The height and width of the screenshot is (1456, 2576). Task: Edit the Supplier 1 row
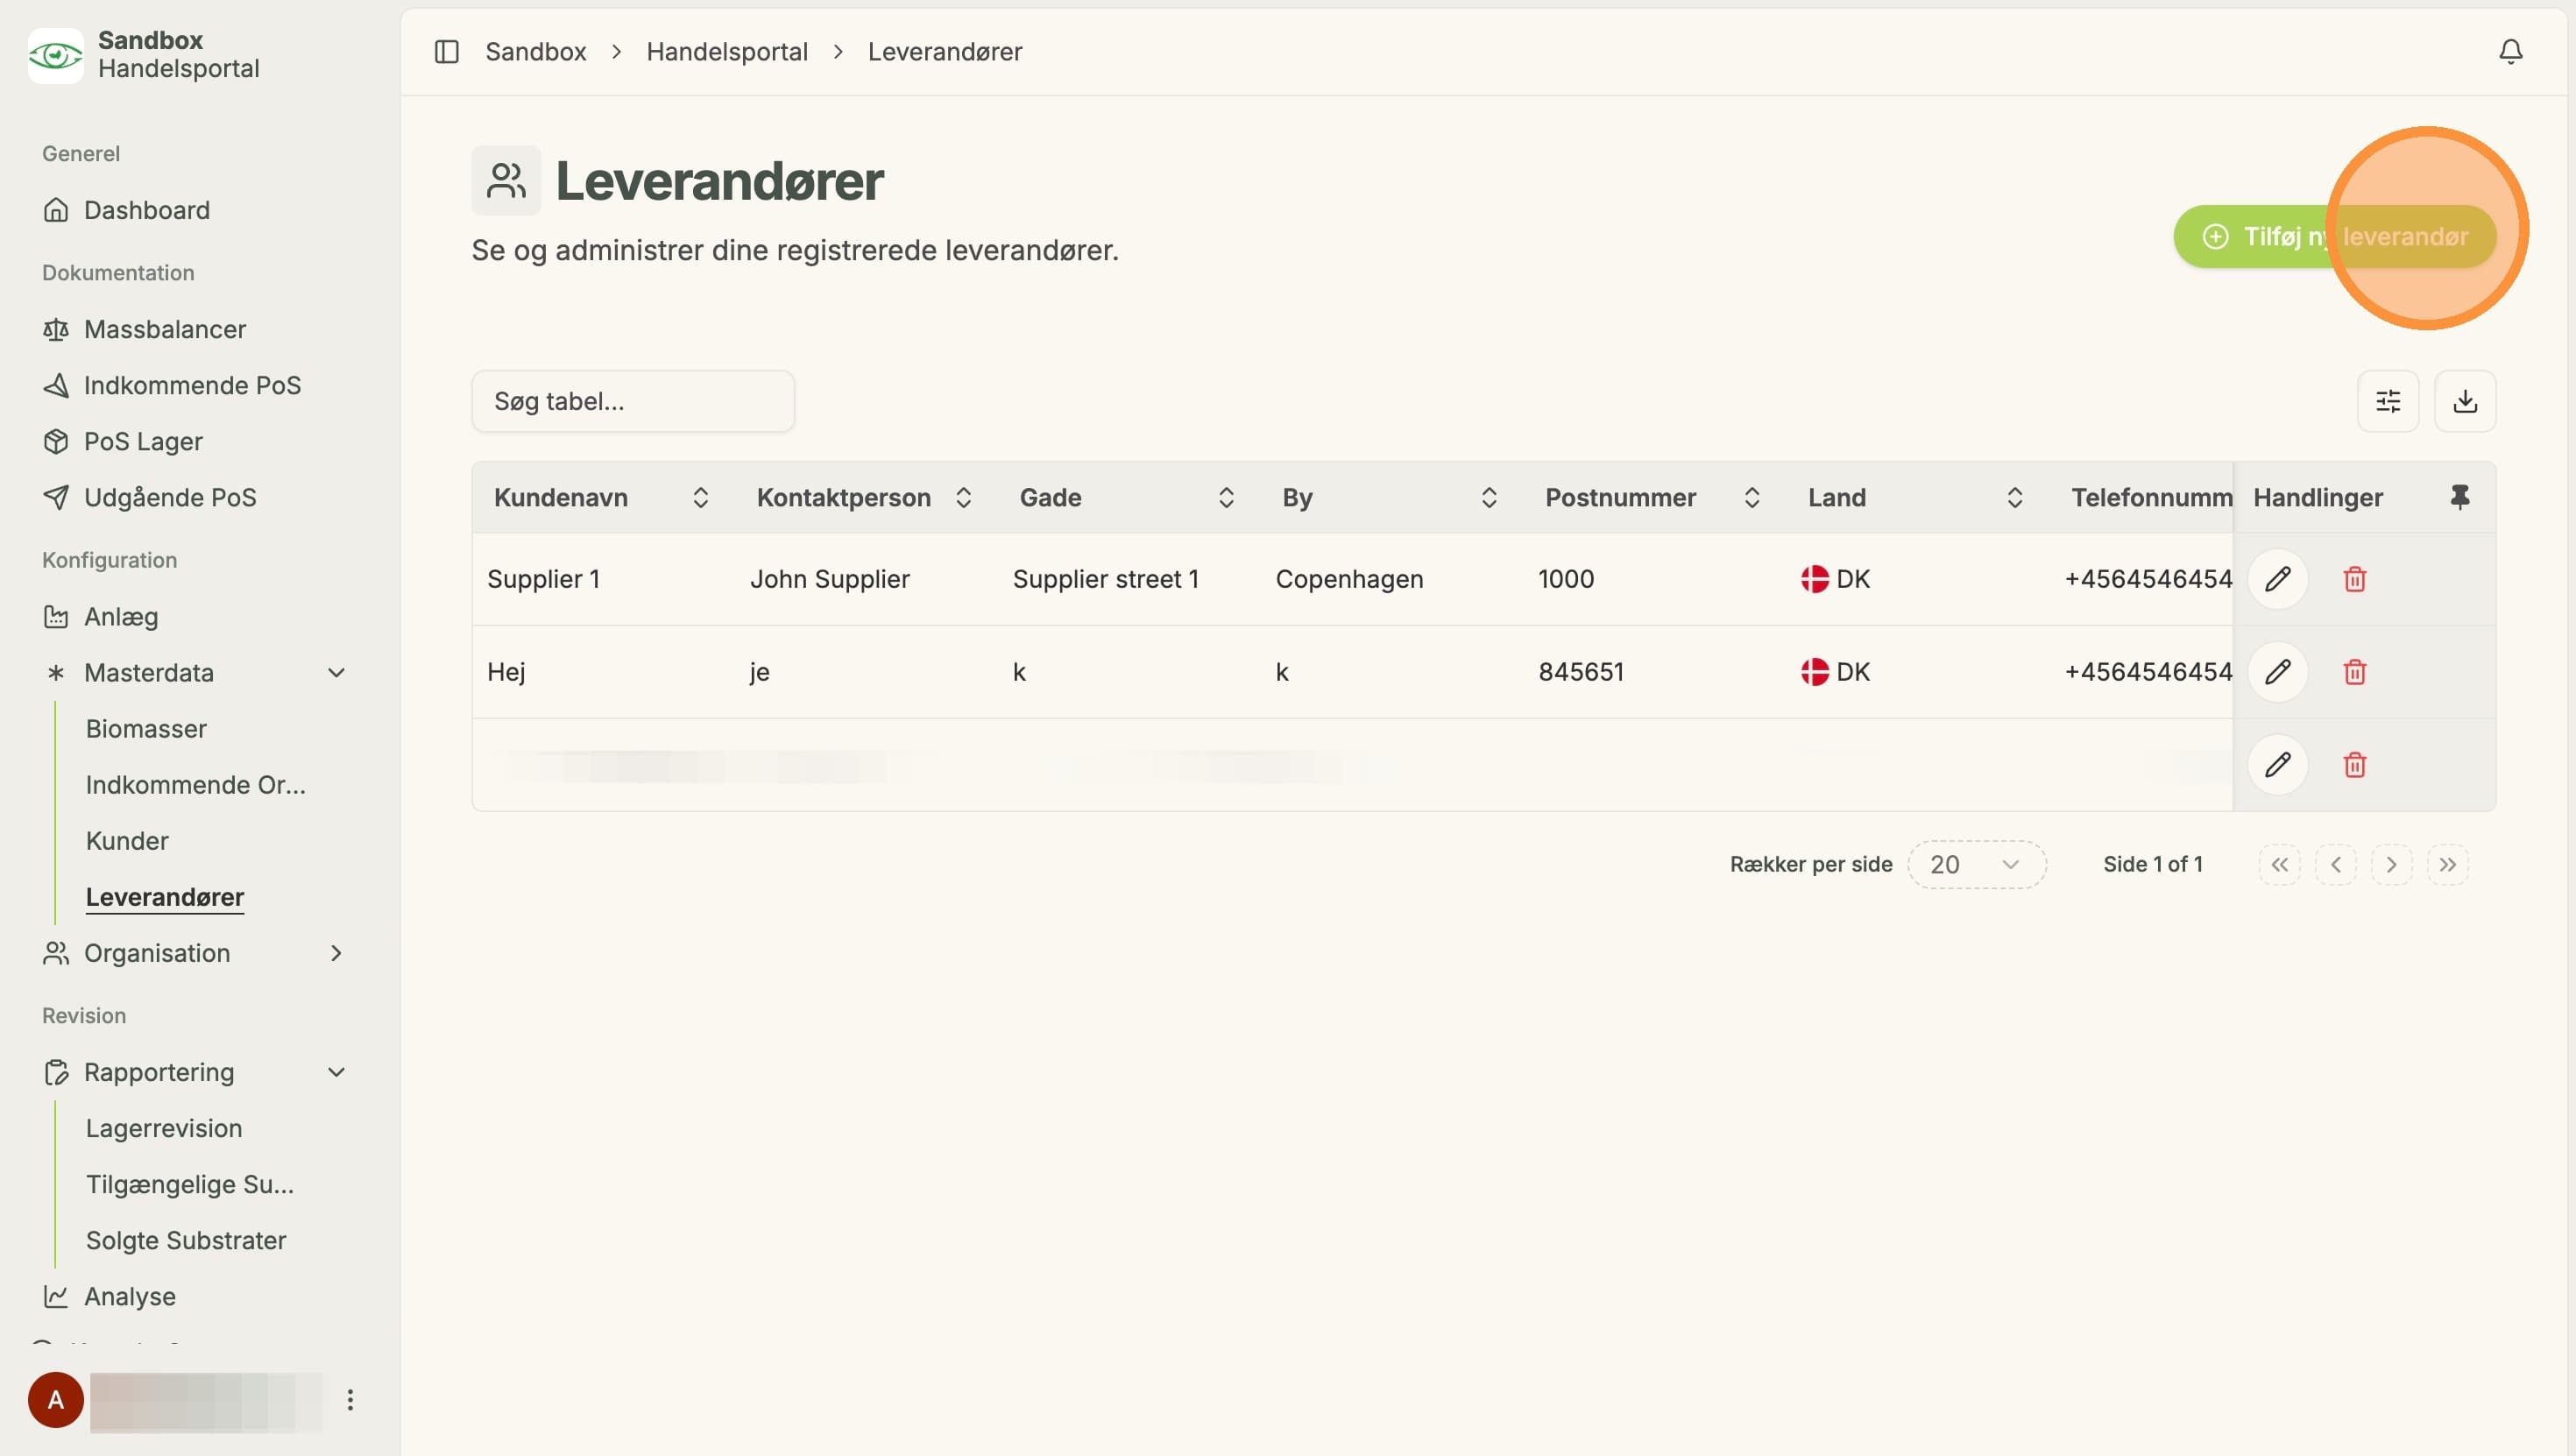tap(2278, 579)
